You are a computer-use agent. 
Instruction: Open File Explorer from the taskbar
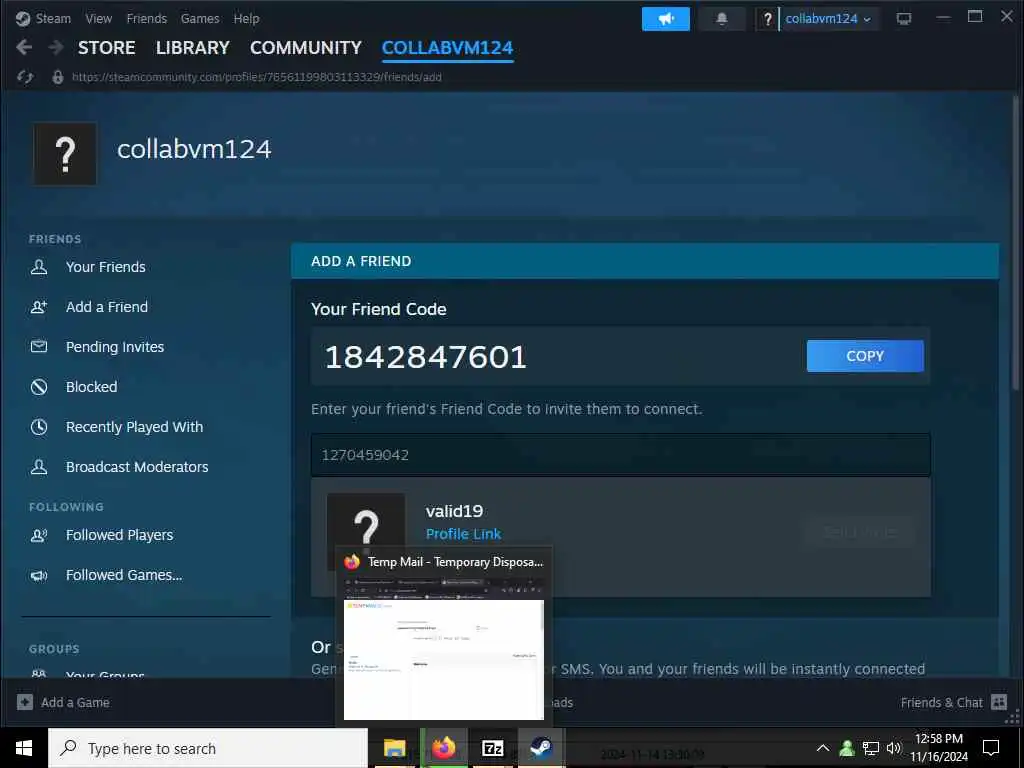tap(394, 748)
